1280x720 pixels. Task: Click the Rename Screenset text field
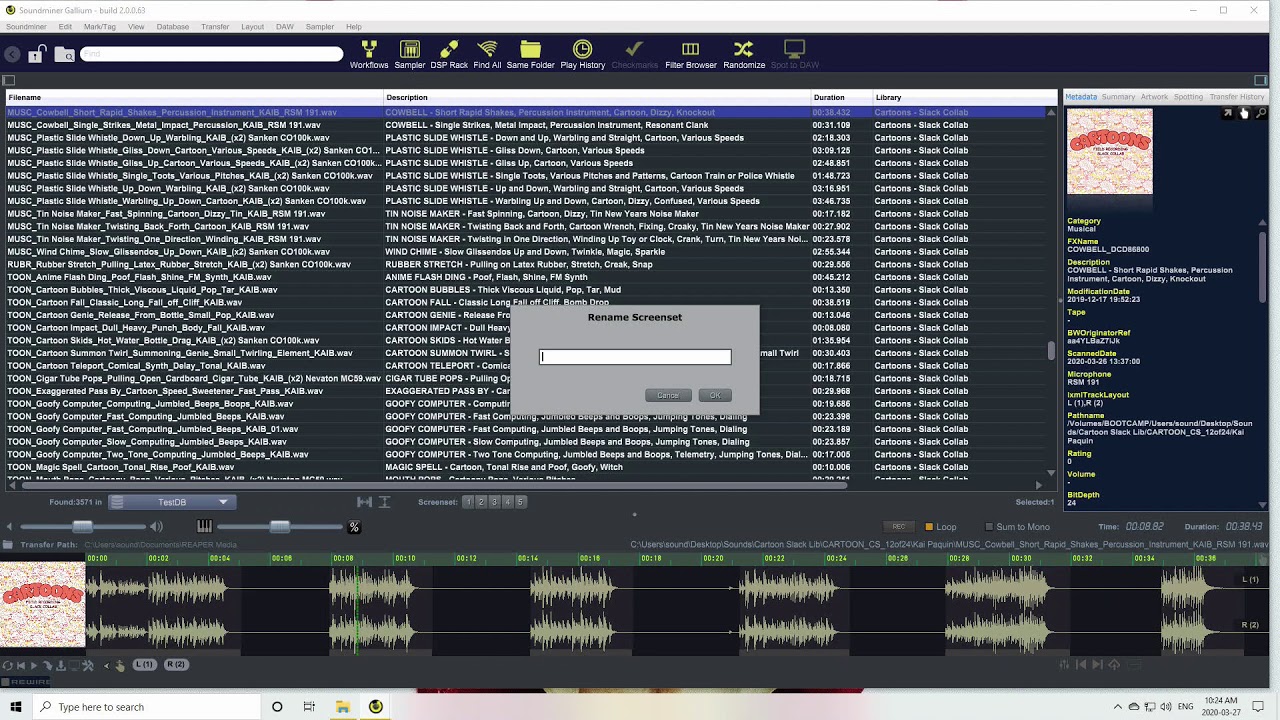click(635, 357)
